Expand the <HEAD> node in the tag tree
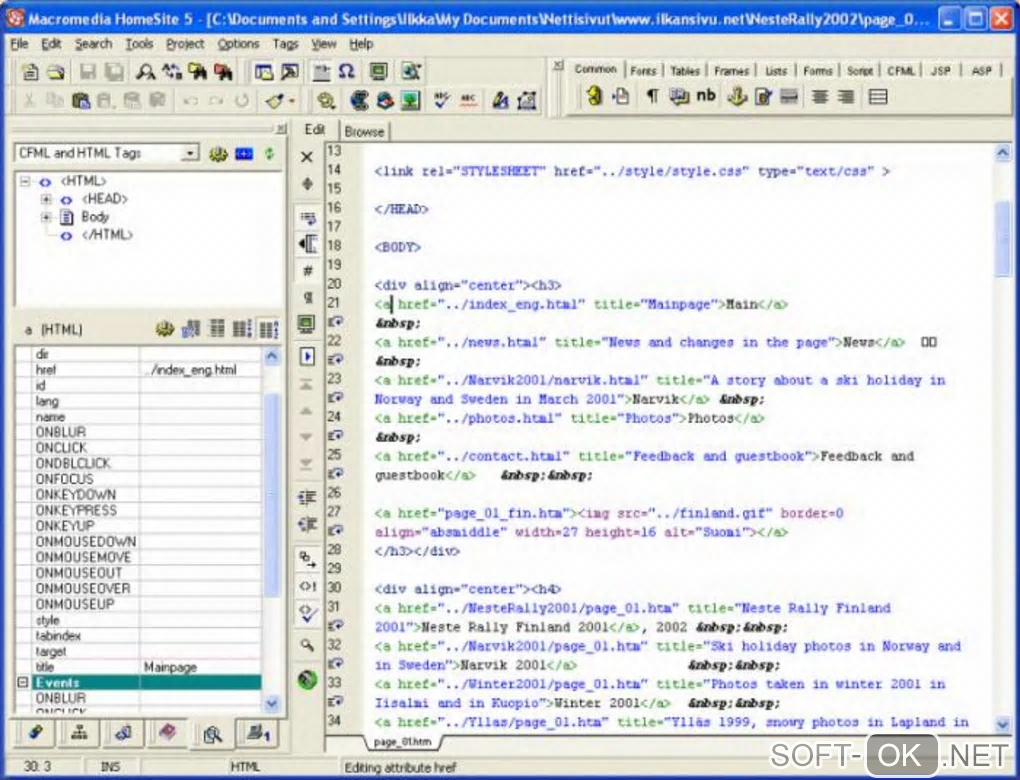1020x780 pixels. click(46, 199)
